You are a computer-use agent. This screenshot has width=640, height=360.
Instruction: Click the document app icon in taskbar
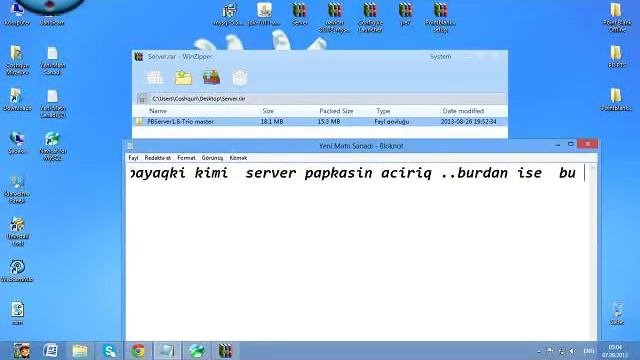coord(51,351)
